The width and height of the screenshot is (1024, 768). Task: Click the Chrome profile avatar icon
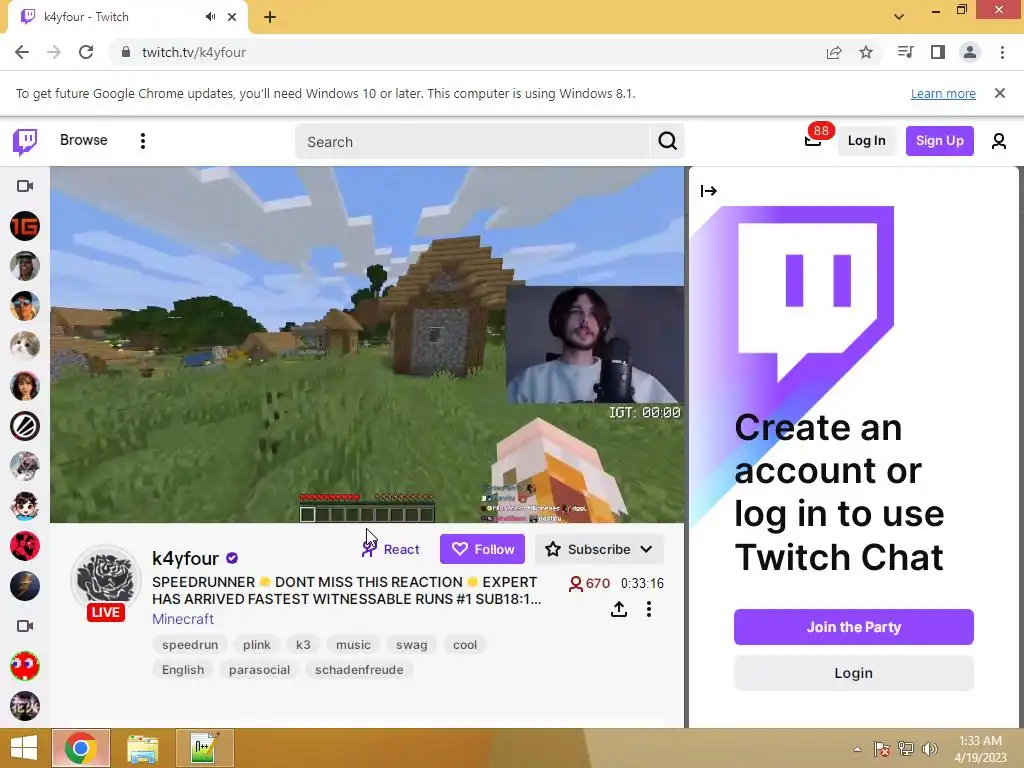[970, 52]
